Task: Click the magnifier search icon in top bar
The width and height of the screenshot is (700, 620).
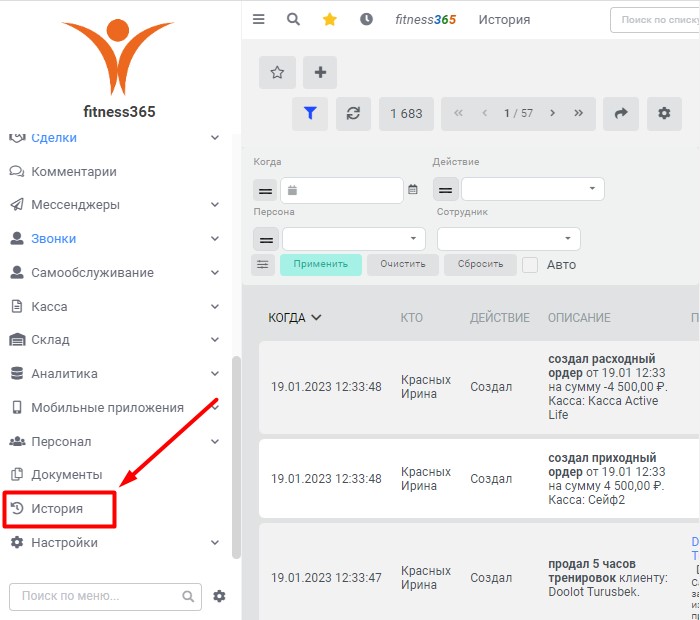Action: coord(293,19)
